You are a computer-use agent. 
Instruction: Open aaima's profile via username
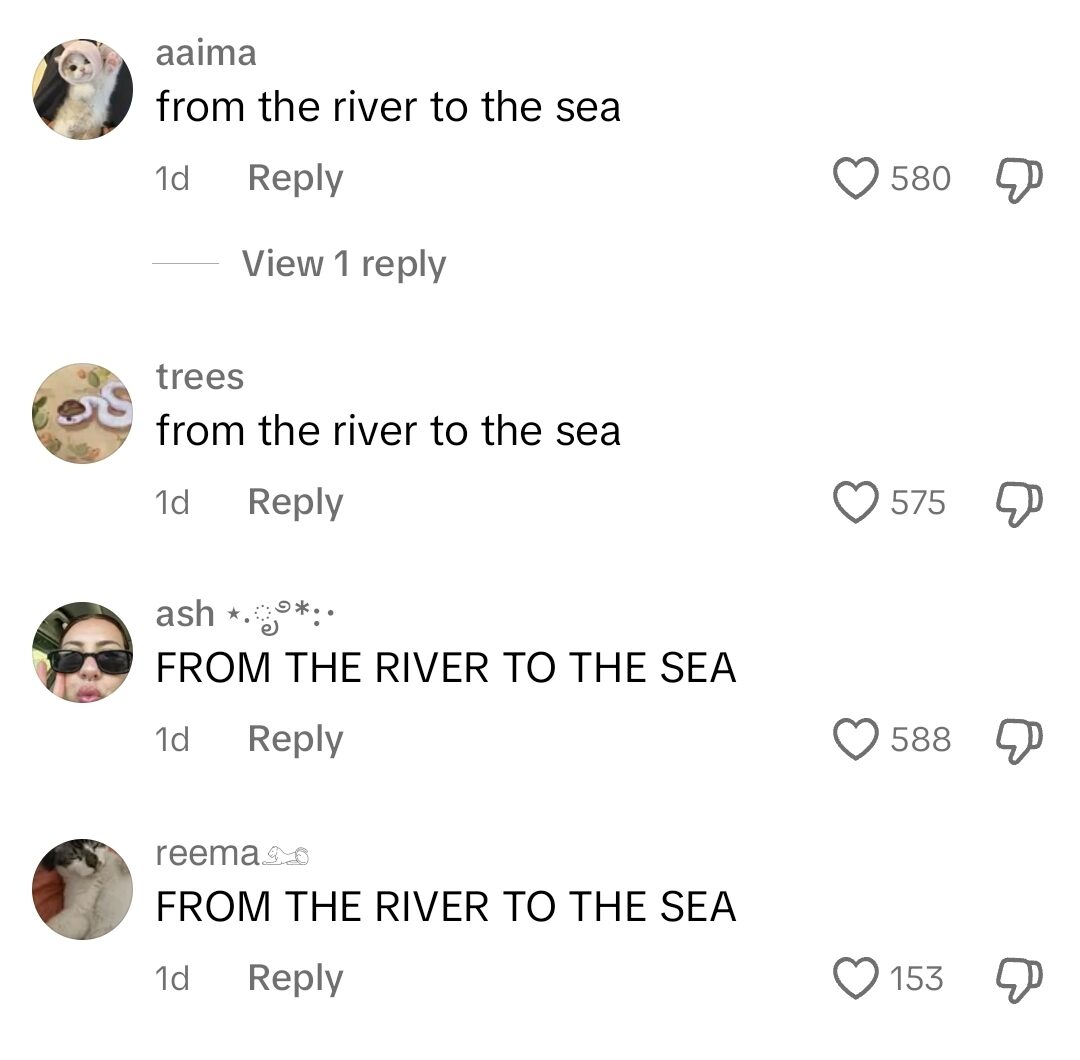(206, 55)
